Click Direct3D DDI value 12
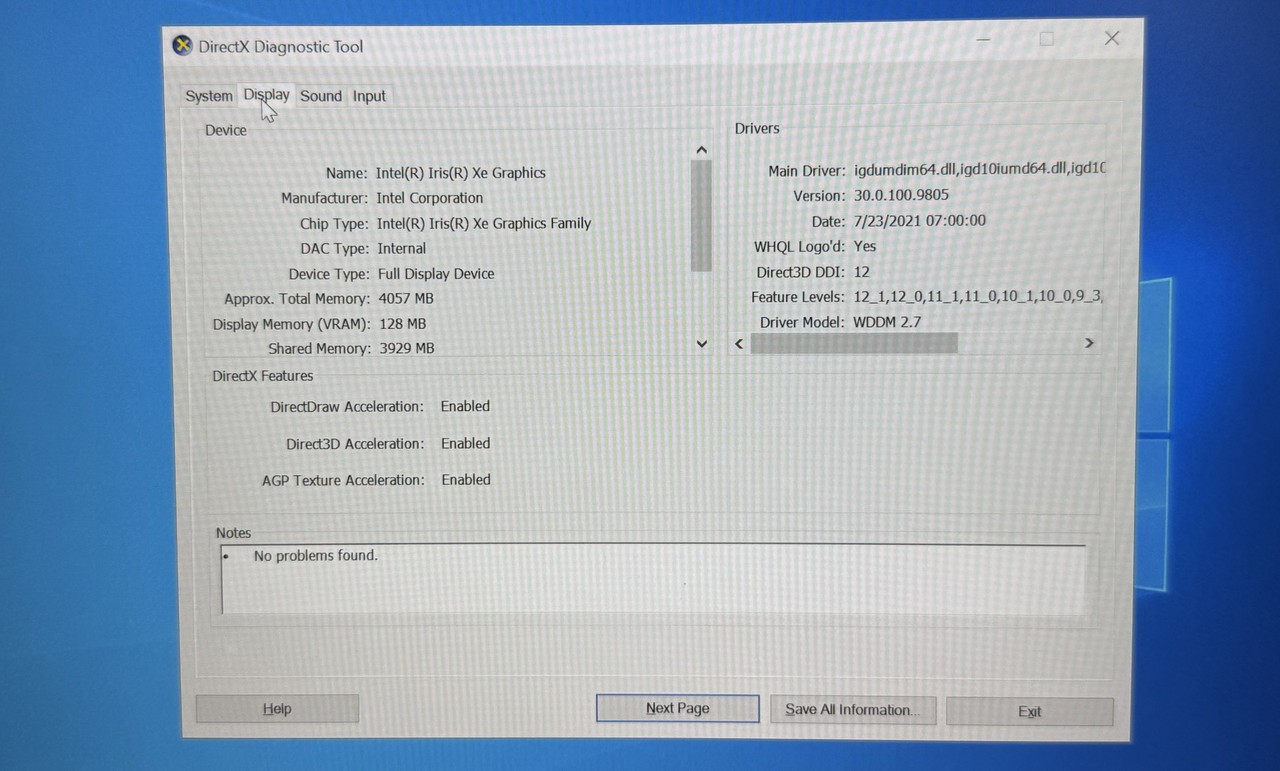 pos(862,272)
